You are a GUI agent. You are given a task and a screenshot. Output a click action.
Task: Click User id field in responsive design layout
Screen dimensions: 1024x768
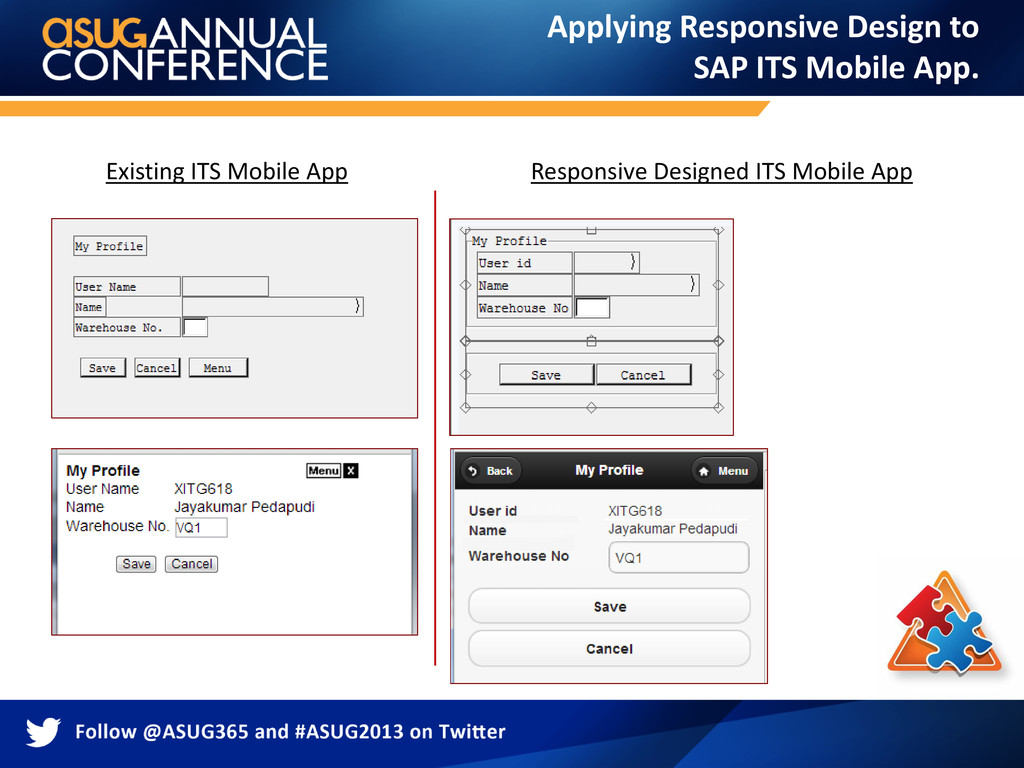point(607,263)
